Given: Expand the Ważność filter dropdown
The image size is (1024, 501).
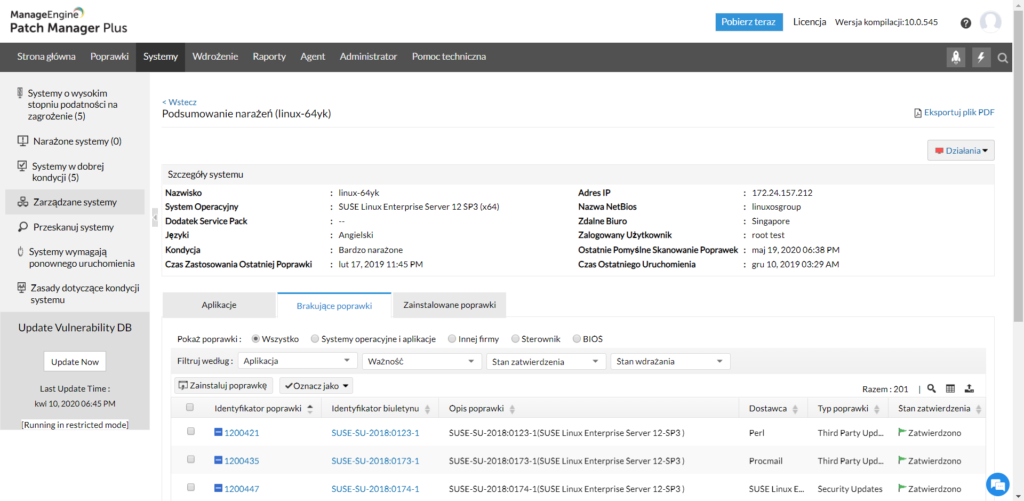Looking at the screenshot, I should pos(421,361).
